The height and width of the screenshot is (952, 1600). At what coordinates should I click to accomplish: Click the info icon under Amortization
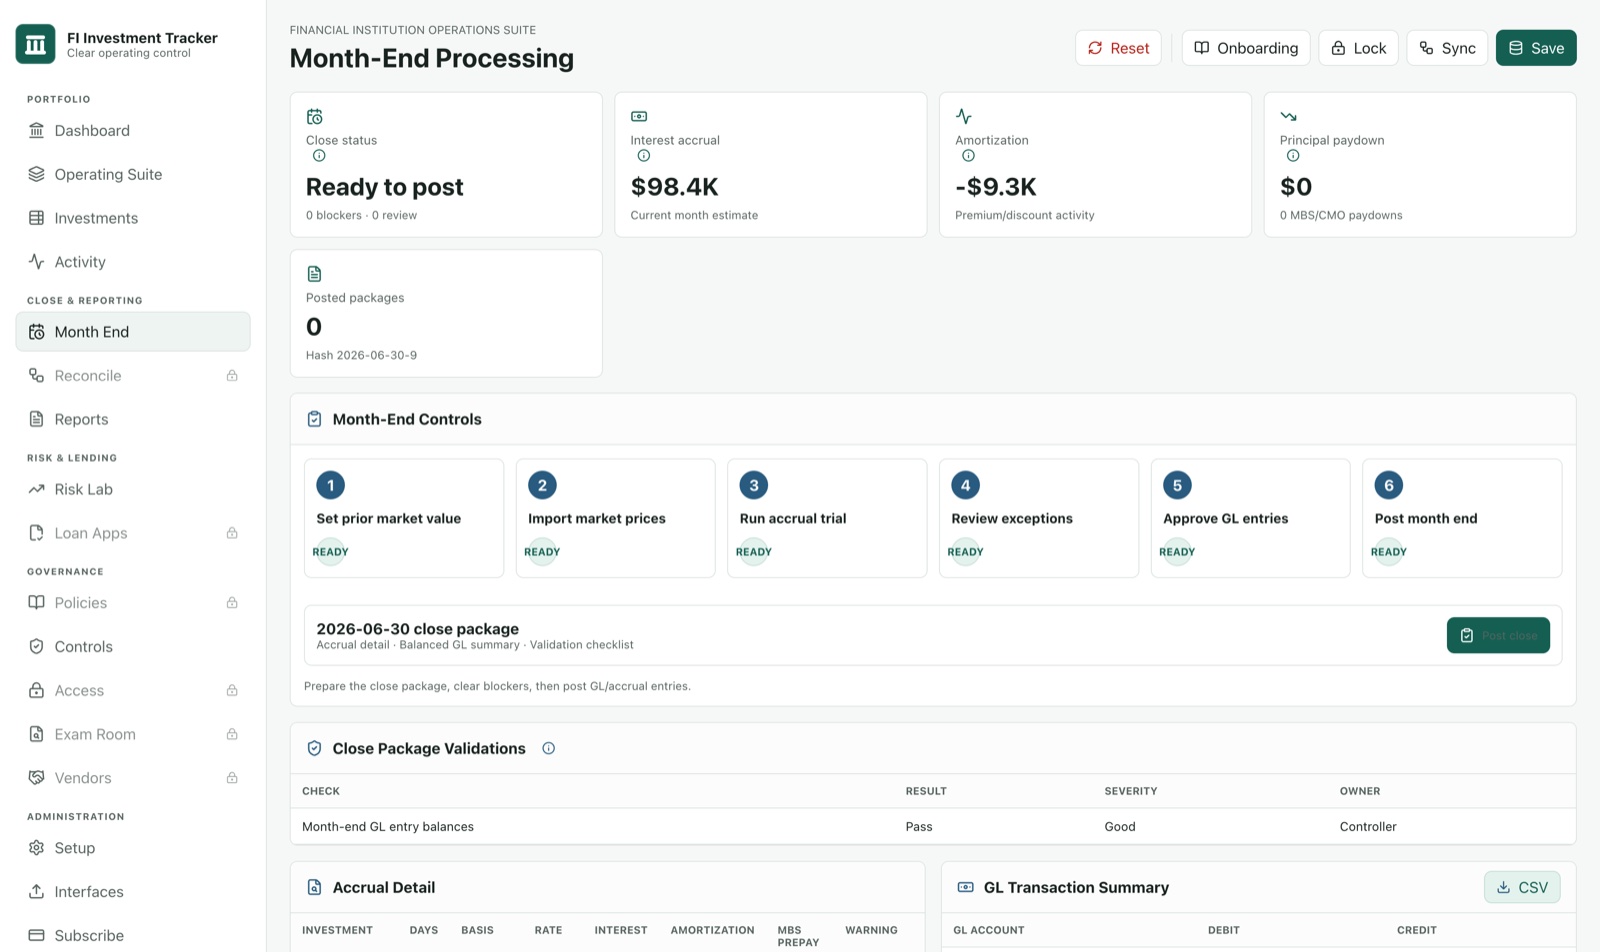click(968, 156)
